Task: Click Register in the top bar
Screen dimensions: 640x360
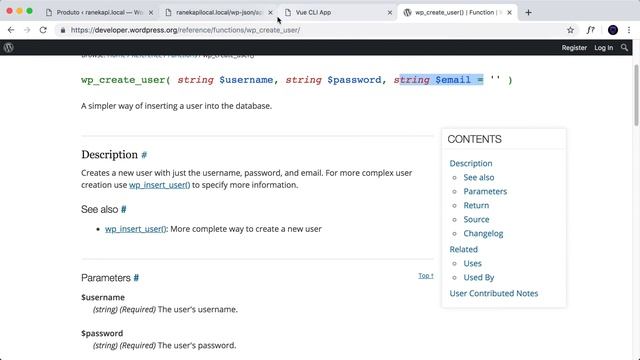Action: click(574, 48)
